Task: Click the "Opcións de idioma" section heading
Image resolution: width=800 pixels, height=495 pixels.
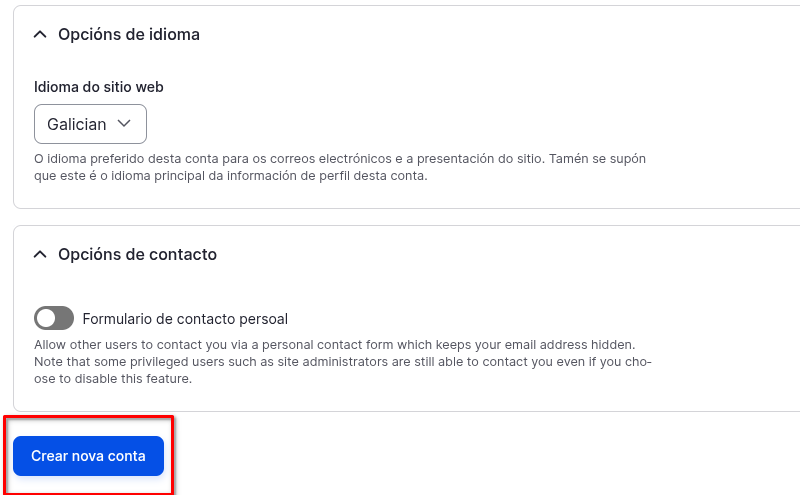Action: 129,34
